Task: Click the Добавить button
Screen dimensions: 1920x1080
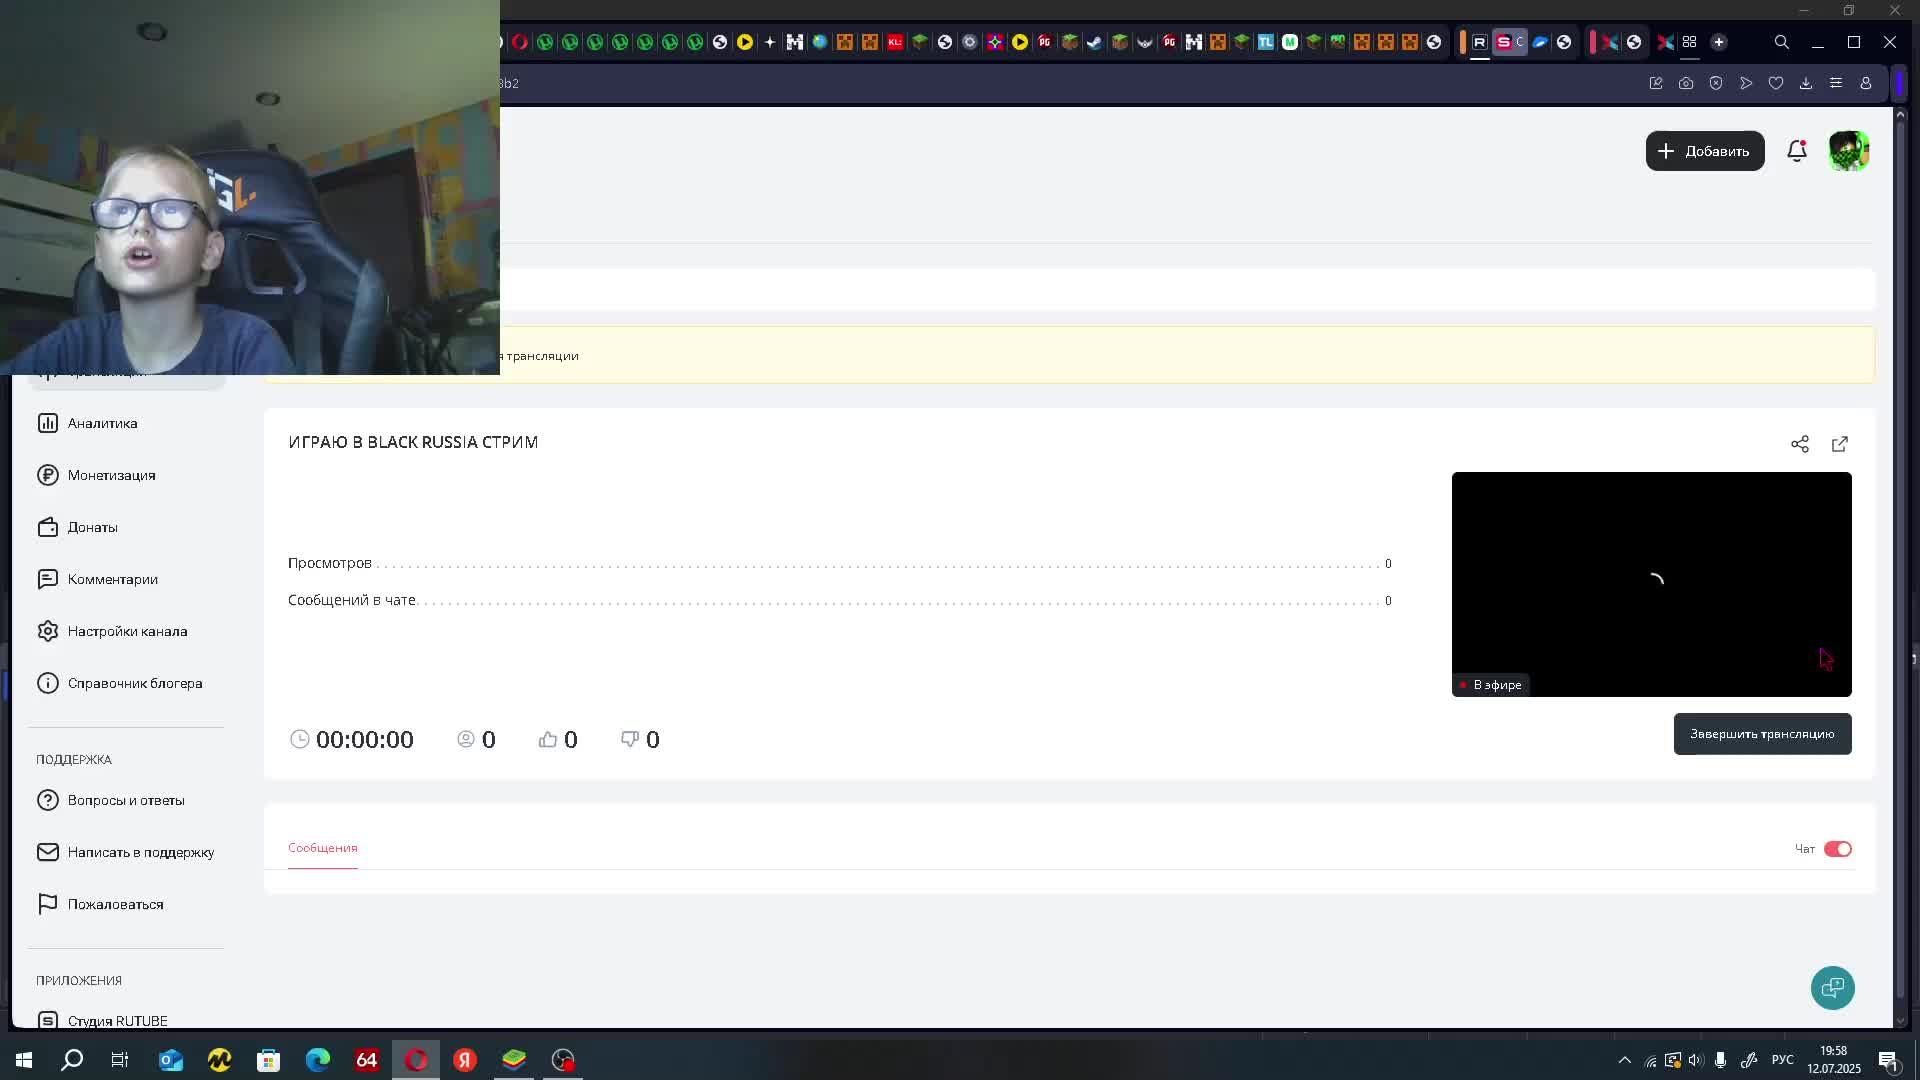Action: tap(1705, 151)
